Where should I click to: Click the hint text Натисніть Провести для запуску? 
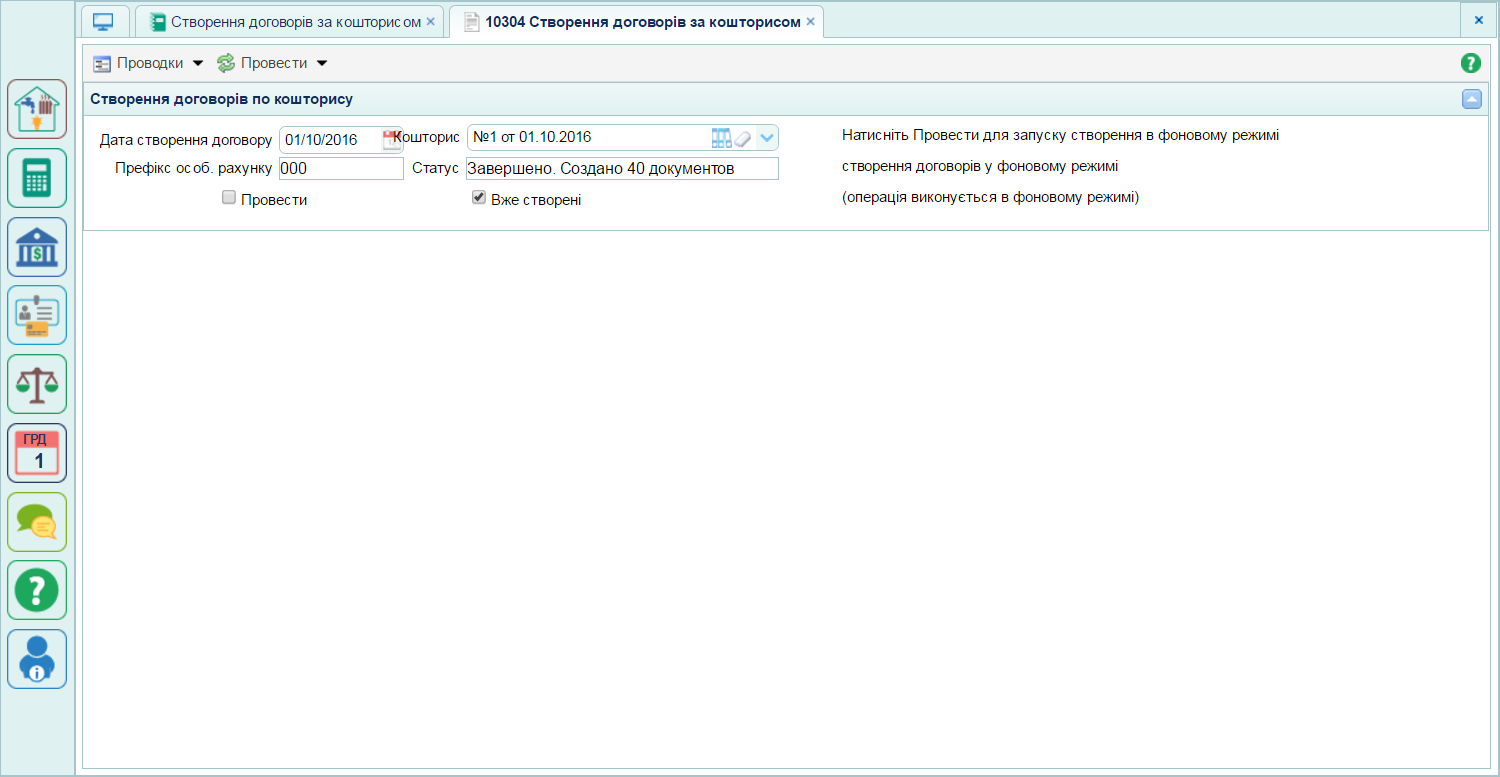(x=1061, y=135)
